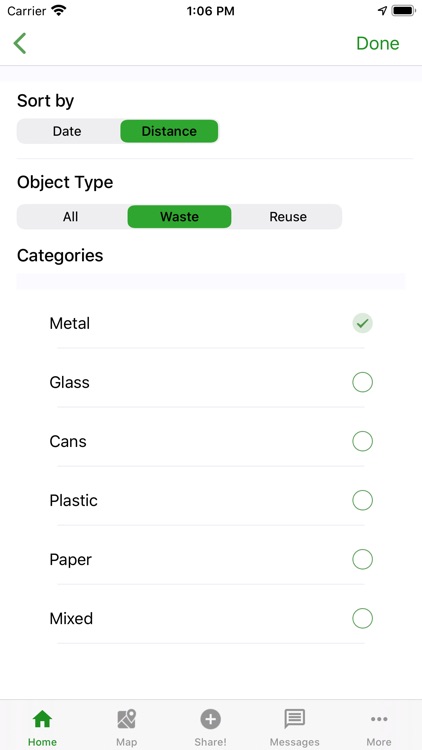Go back using the green chevron arrow
This screenshot has height=750, width=422.
click(x=20, y=44)
